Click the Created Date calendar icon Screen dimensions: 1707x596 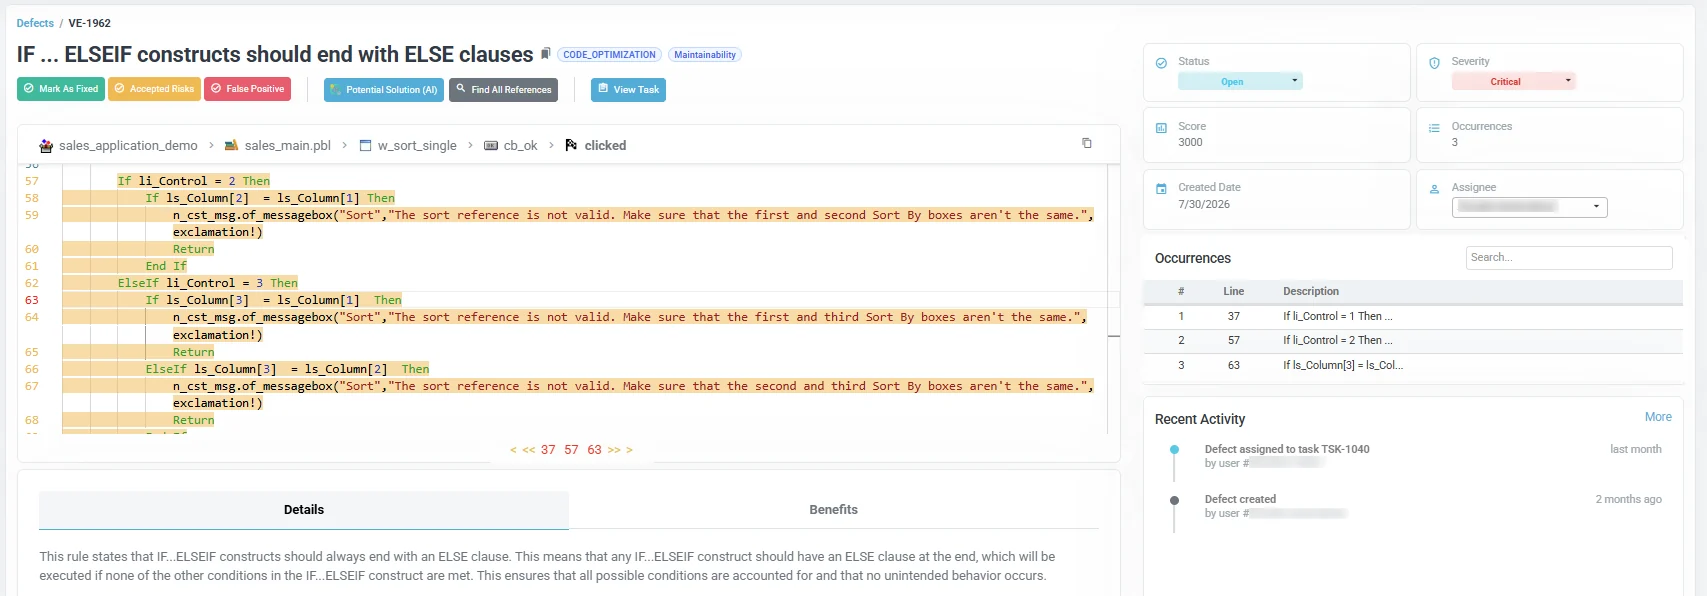pos(1161,189)
